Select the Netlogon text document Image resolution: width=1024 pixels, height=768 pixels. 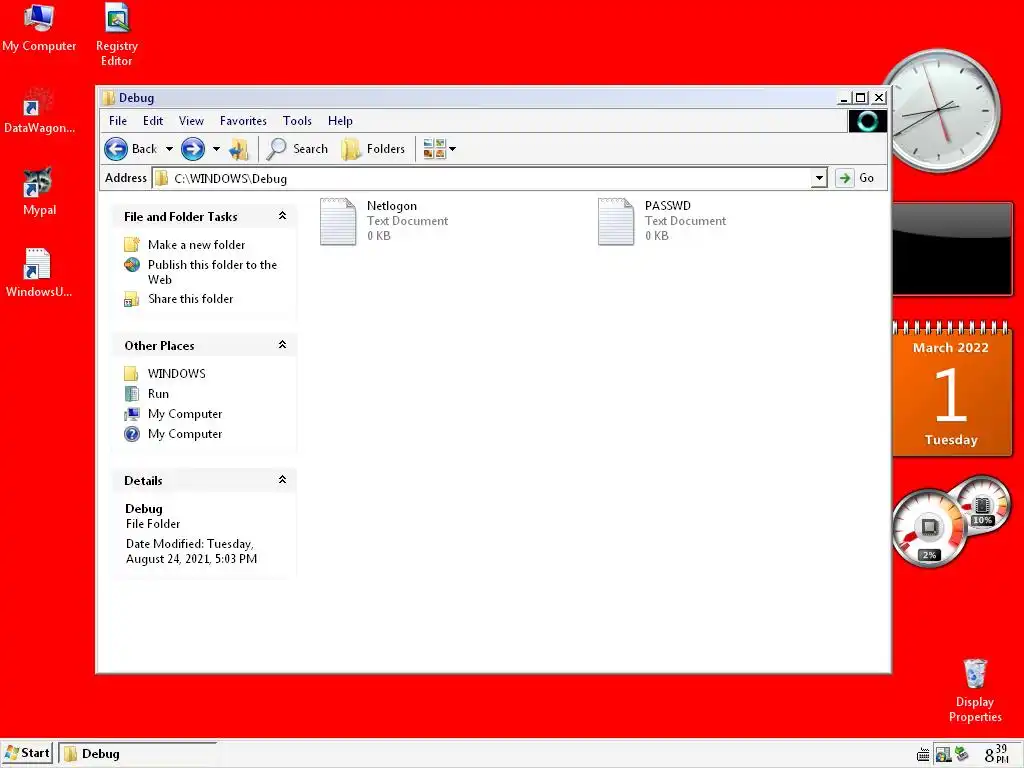(384, 221)
